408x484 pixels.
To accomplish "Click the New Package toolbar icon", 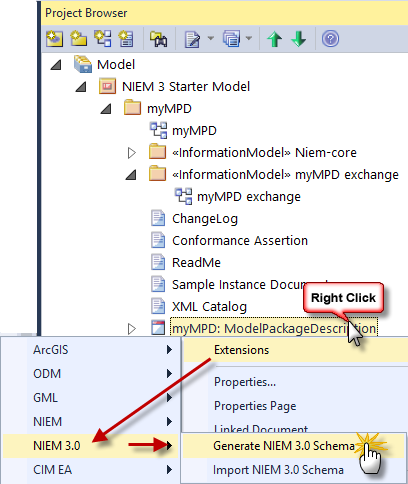I will [78, 38].
